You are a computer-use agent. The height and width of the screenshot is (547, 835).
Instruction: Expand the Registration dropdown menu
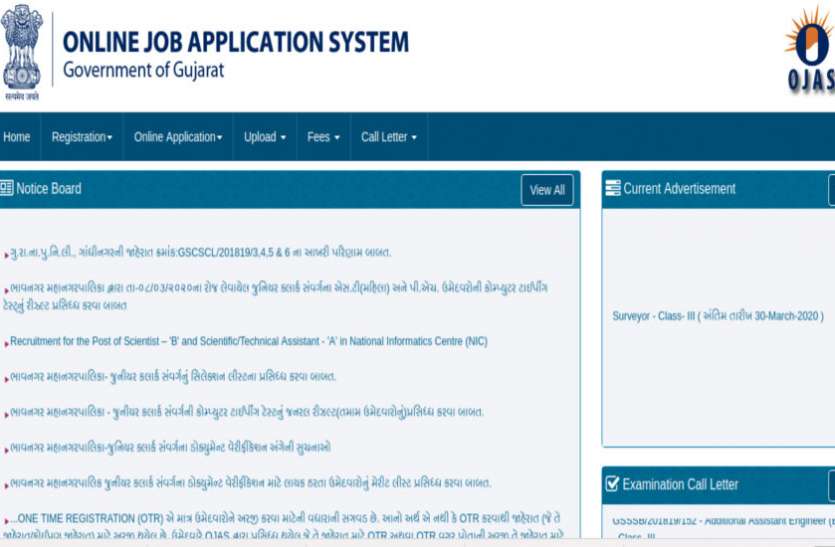click(82, 137)
